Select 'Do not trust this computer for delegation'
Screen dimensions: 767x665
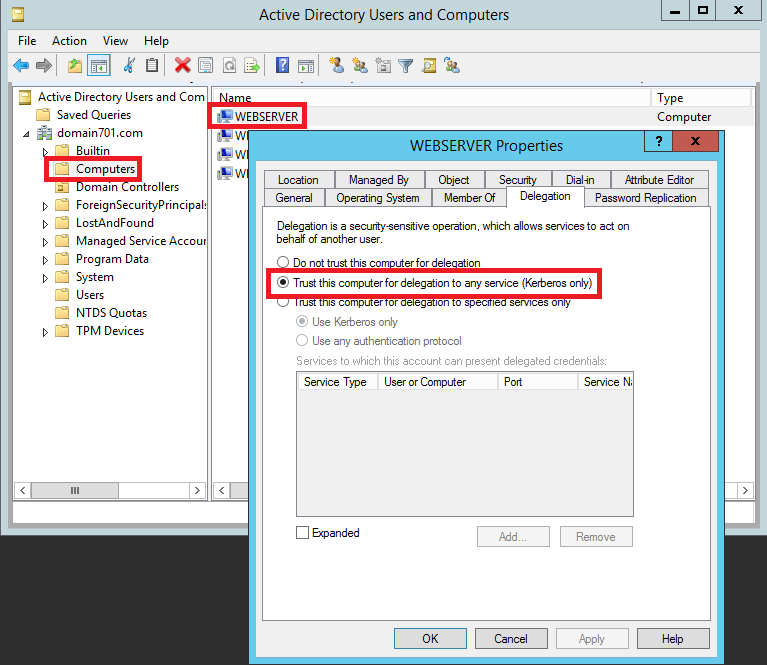click(283, 263)
